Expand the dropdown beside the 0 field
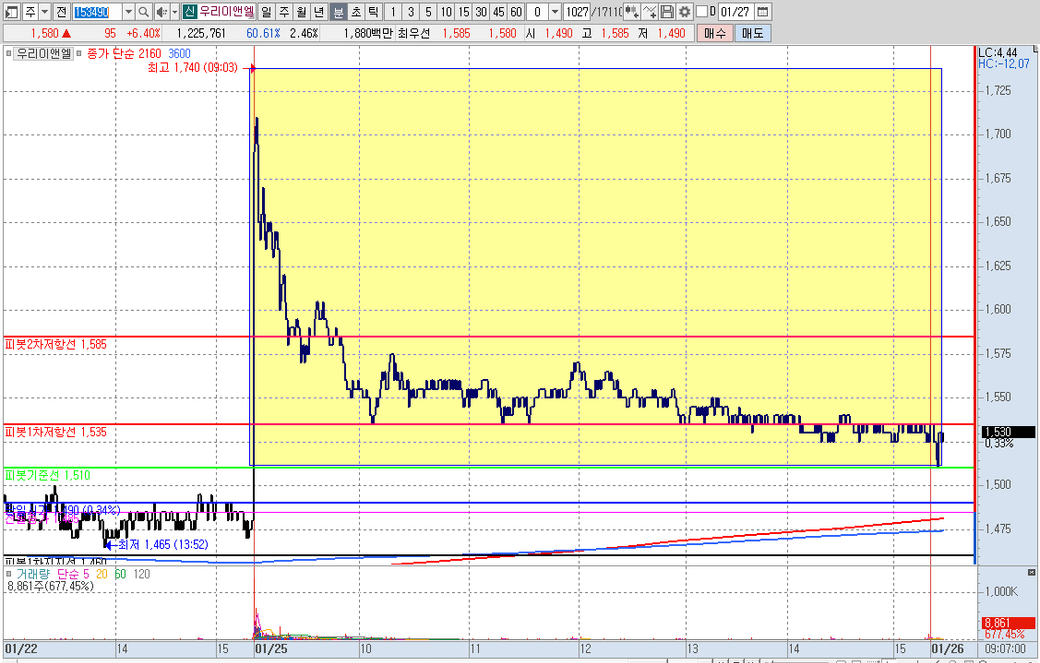The height and width of the screenshot is (663, 1040). click(555, 12)
